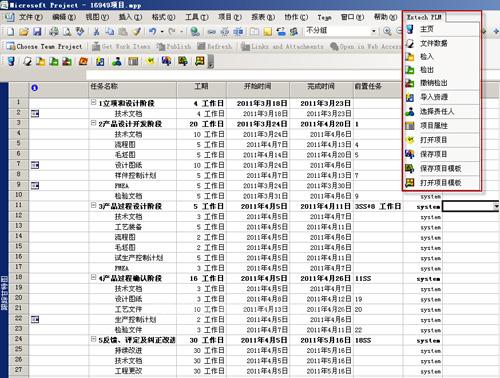Click the Choose Team Project button

[x=44, y=47]
